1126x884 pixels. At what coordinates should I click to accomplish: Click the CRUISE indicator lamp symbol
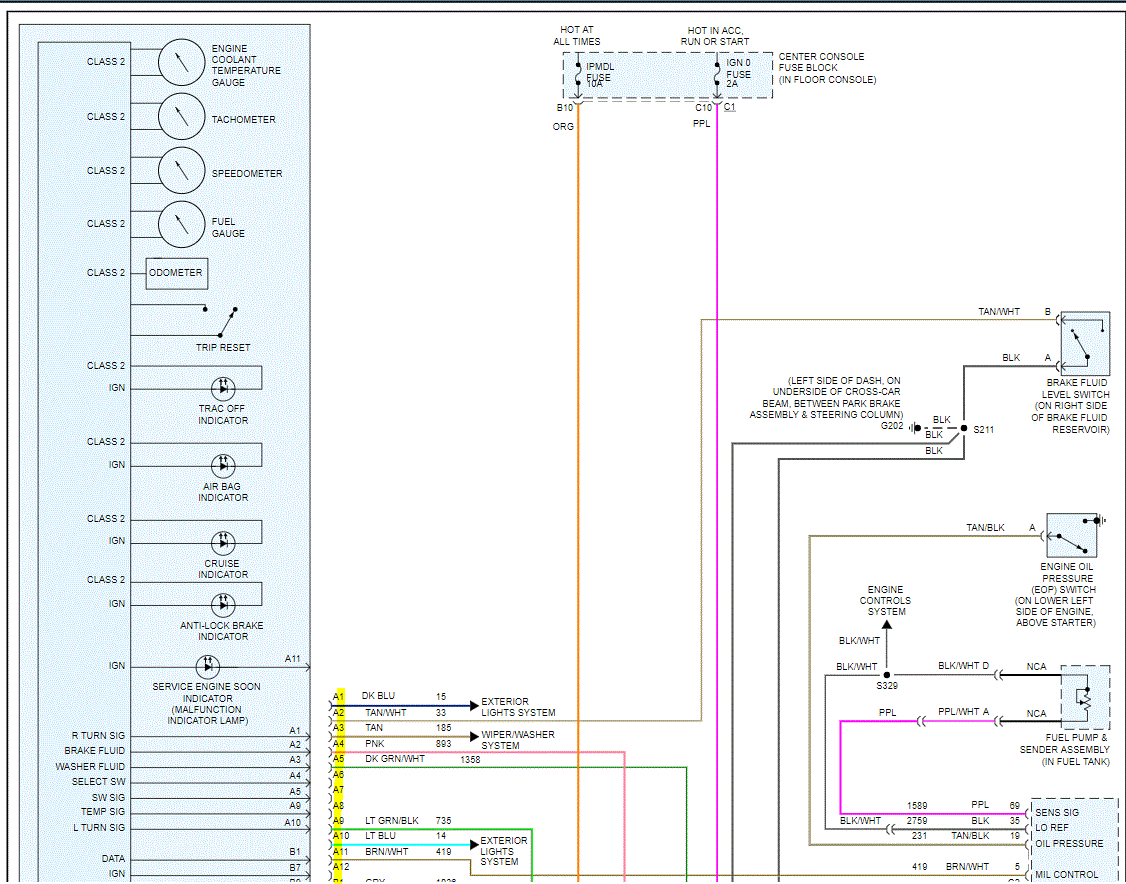(222, 542)
